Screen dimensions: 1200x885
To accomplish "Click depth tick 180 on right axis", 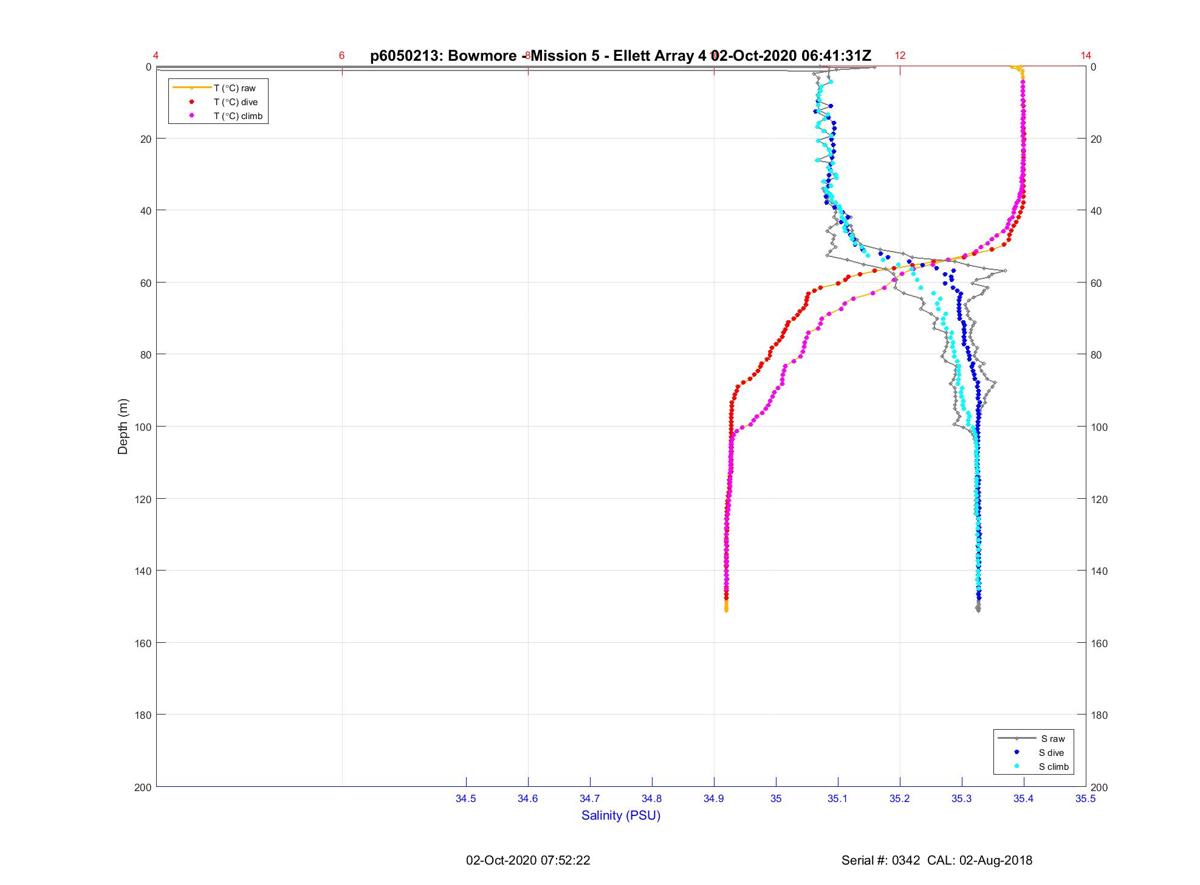I will tap(1099, 715).
